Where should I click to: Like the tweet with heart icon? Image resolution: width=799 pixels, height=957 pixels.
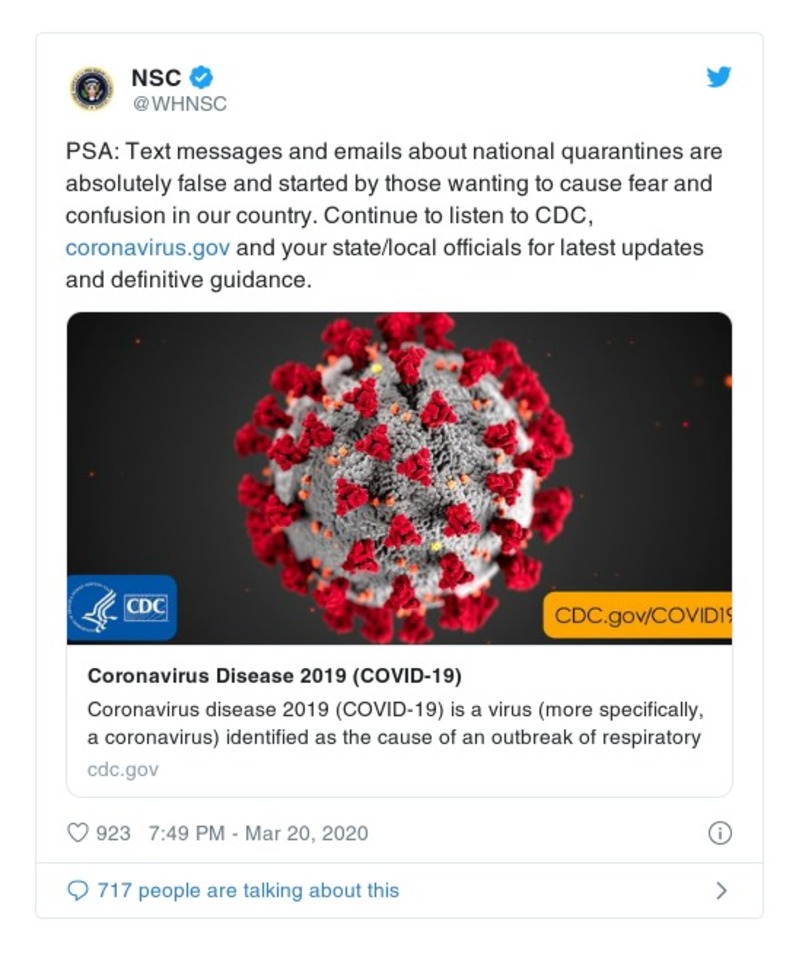[x=78, y=832]
